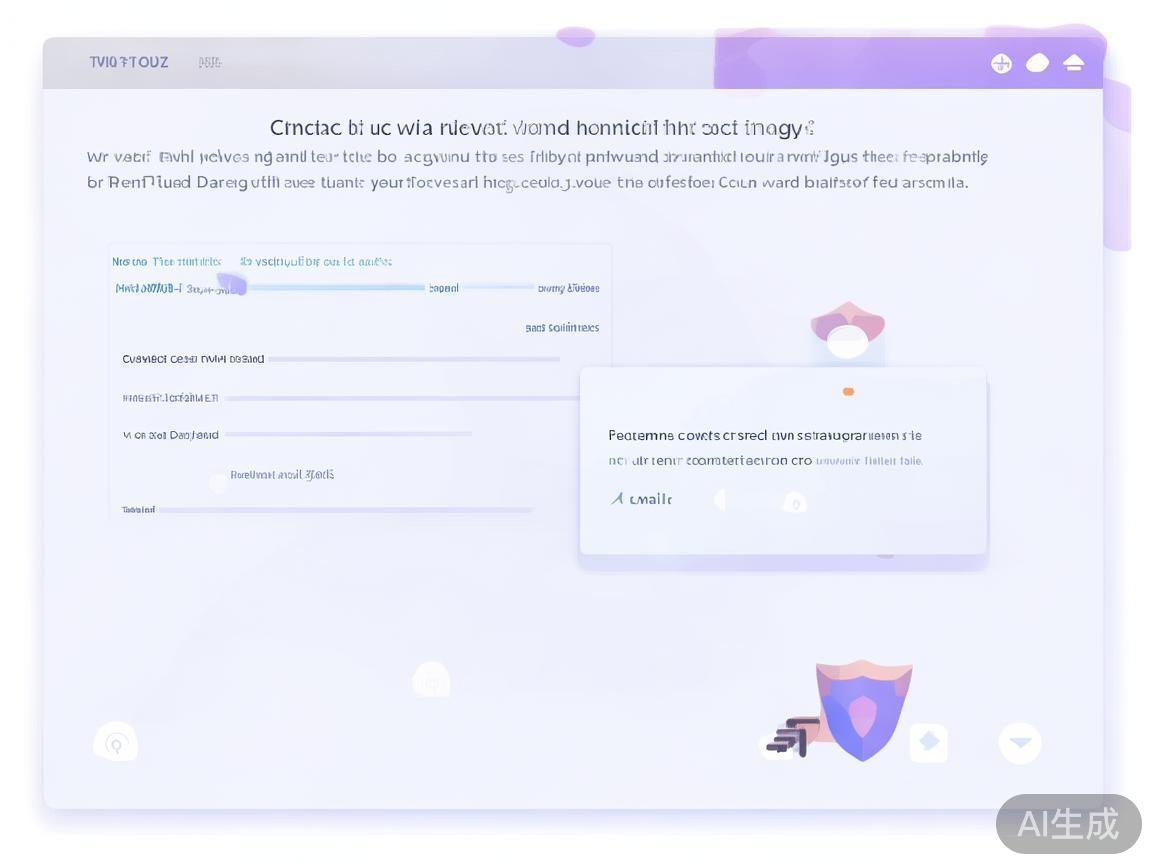Click the left arrow icon in card

[x=720, y=500]
